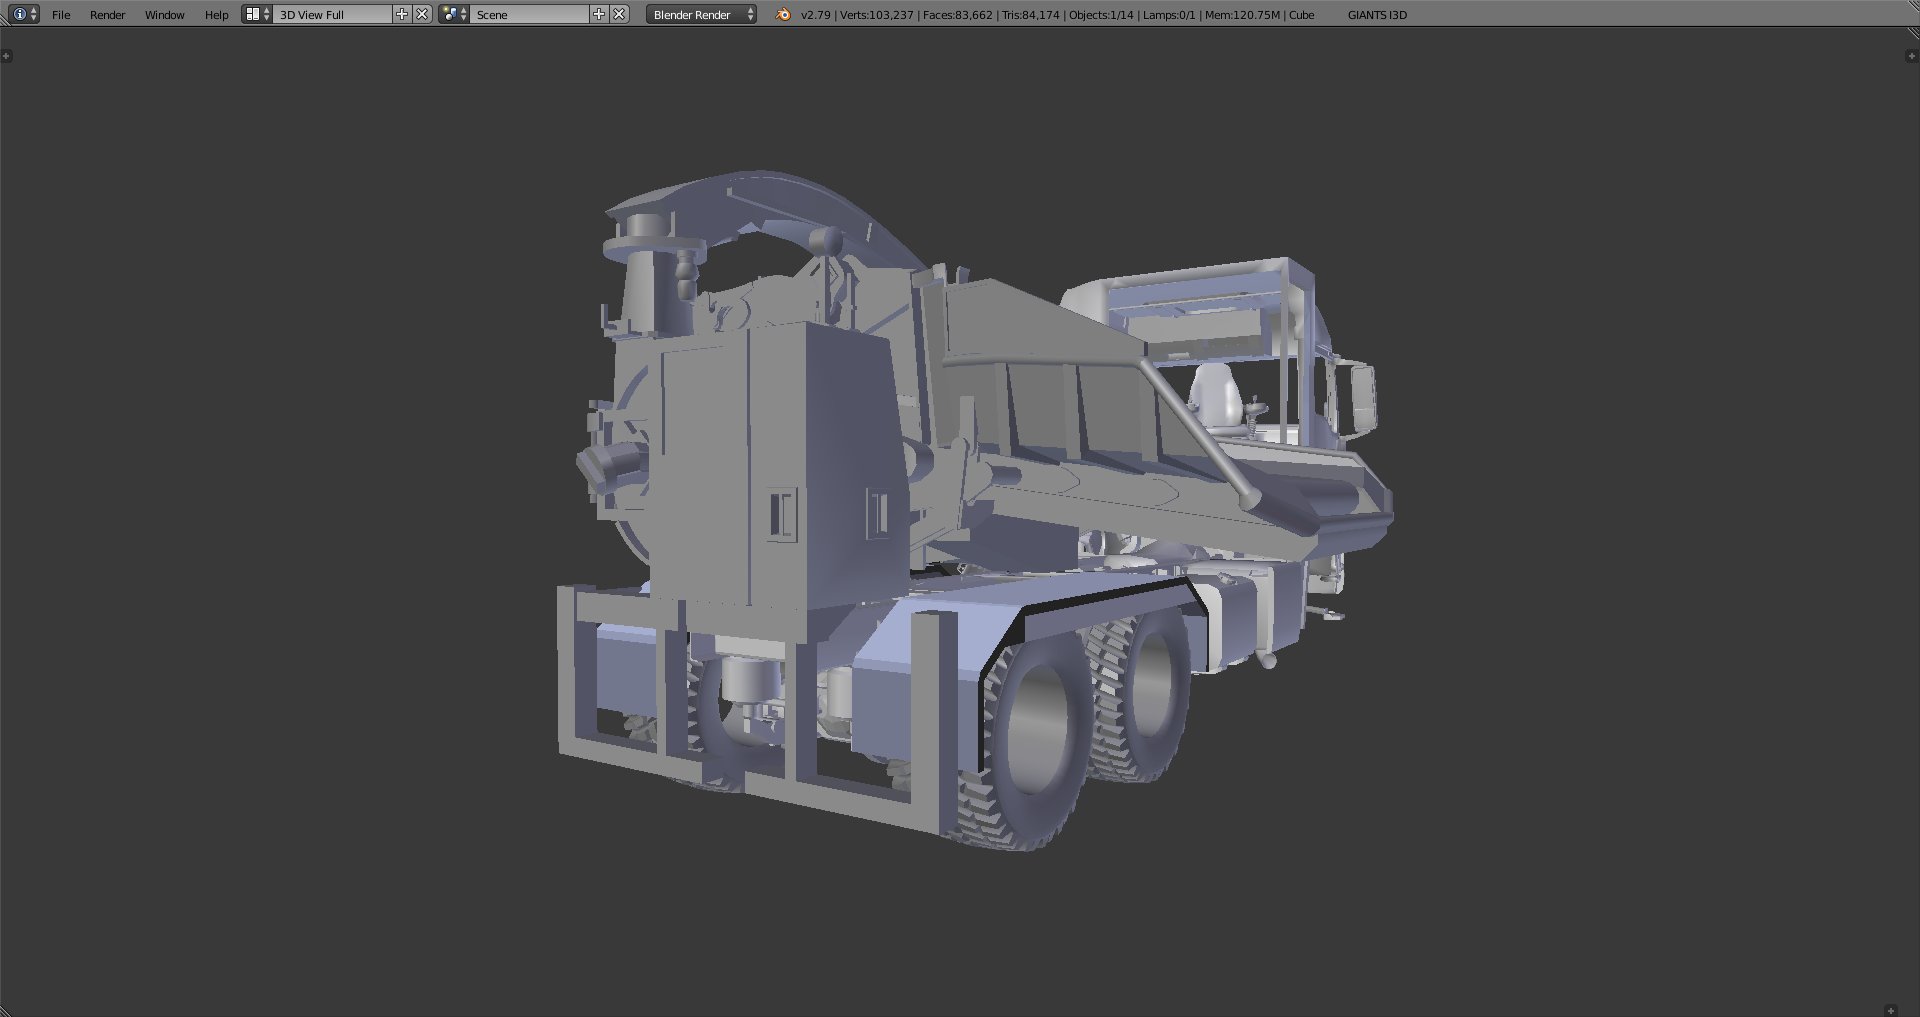
Task: Open the Window menu
Action: pyautogui.click(x=164, y=15)
